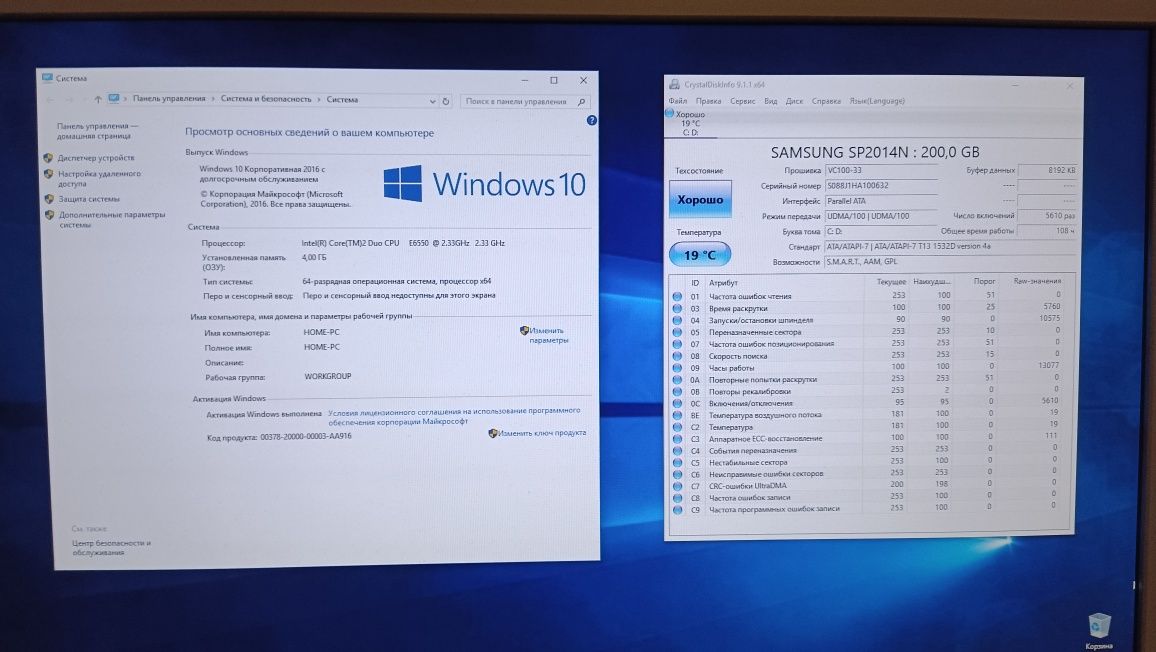This screenshot has width=1156, height=652.
Task: Click the product code 00378-20000-00003-AA916
Action: [305, 437]
